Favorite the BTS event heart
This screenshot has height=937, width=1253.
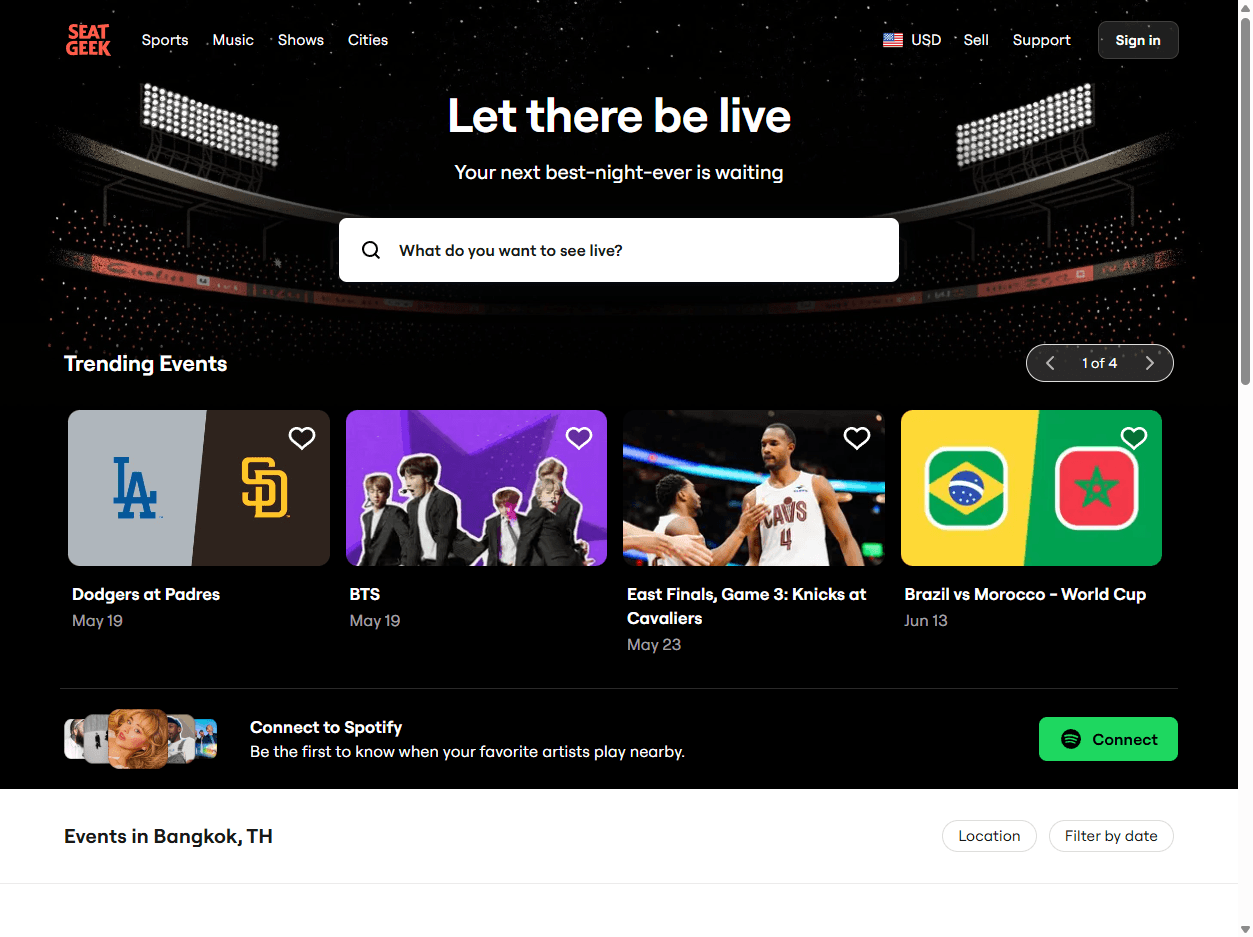pyautogui.click(x=579, y=438)
